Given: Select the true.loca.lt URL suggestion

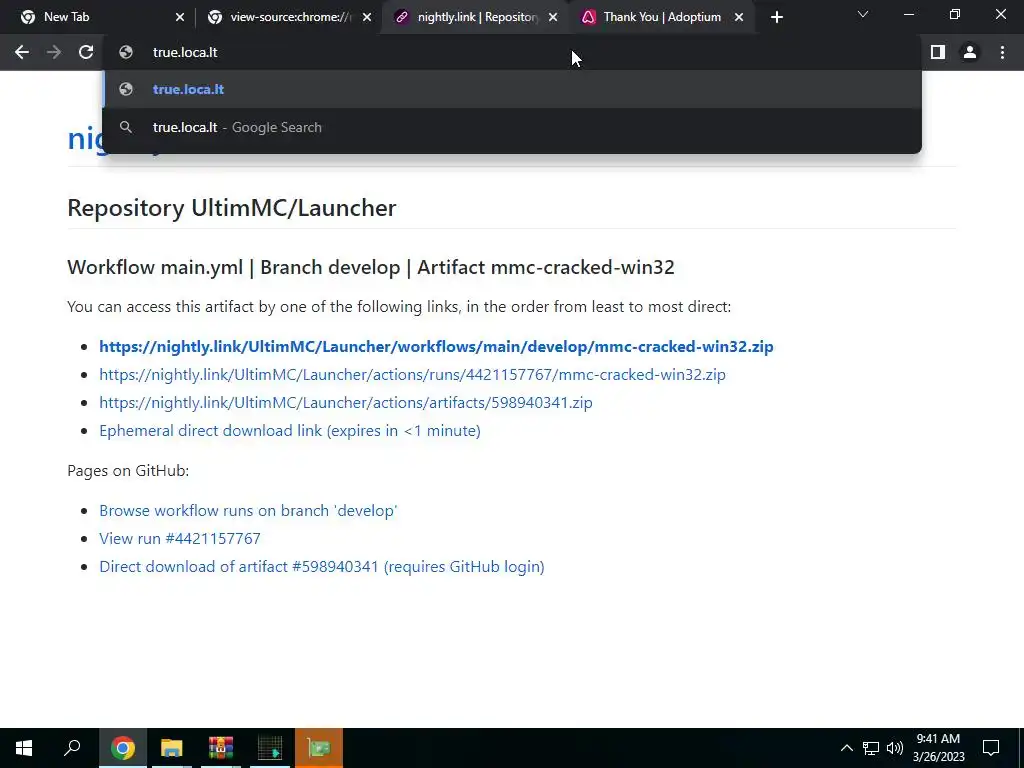Looking at the screenshot, I should [512, 89].
